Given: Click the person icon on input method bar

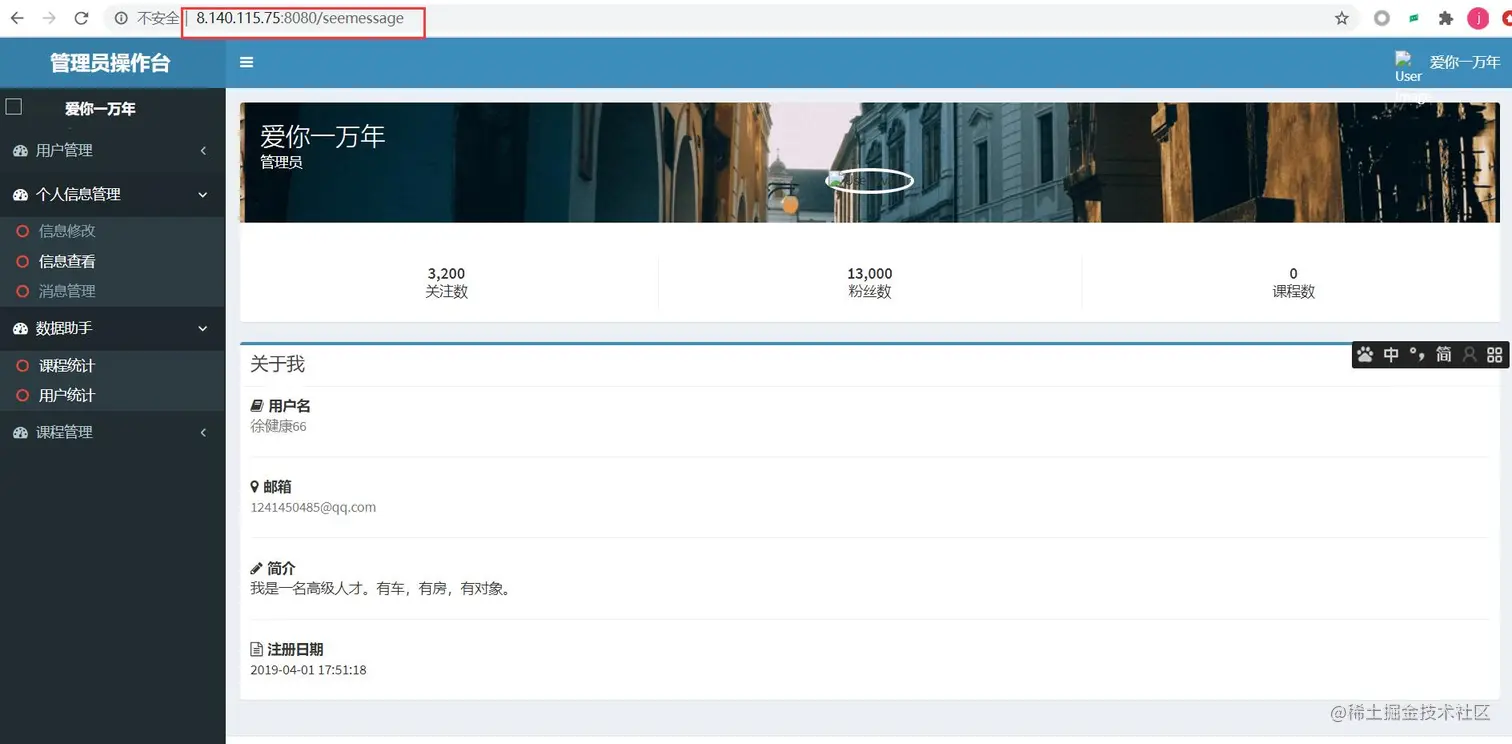Looking at the screenshot, I should click(1469, 354).
